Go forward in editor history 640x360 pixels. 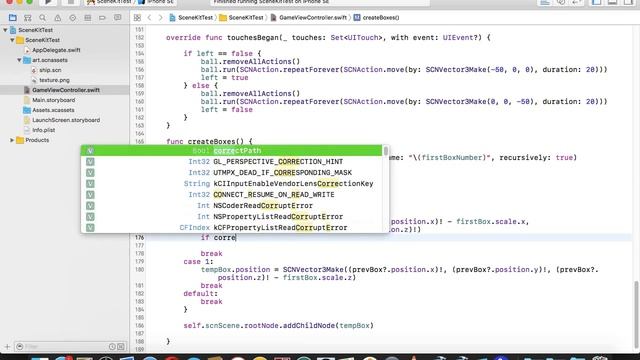(x=160, y=18)
